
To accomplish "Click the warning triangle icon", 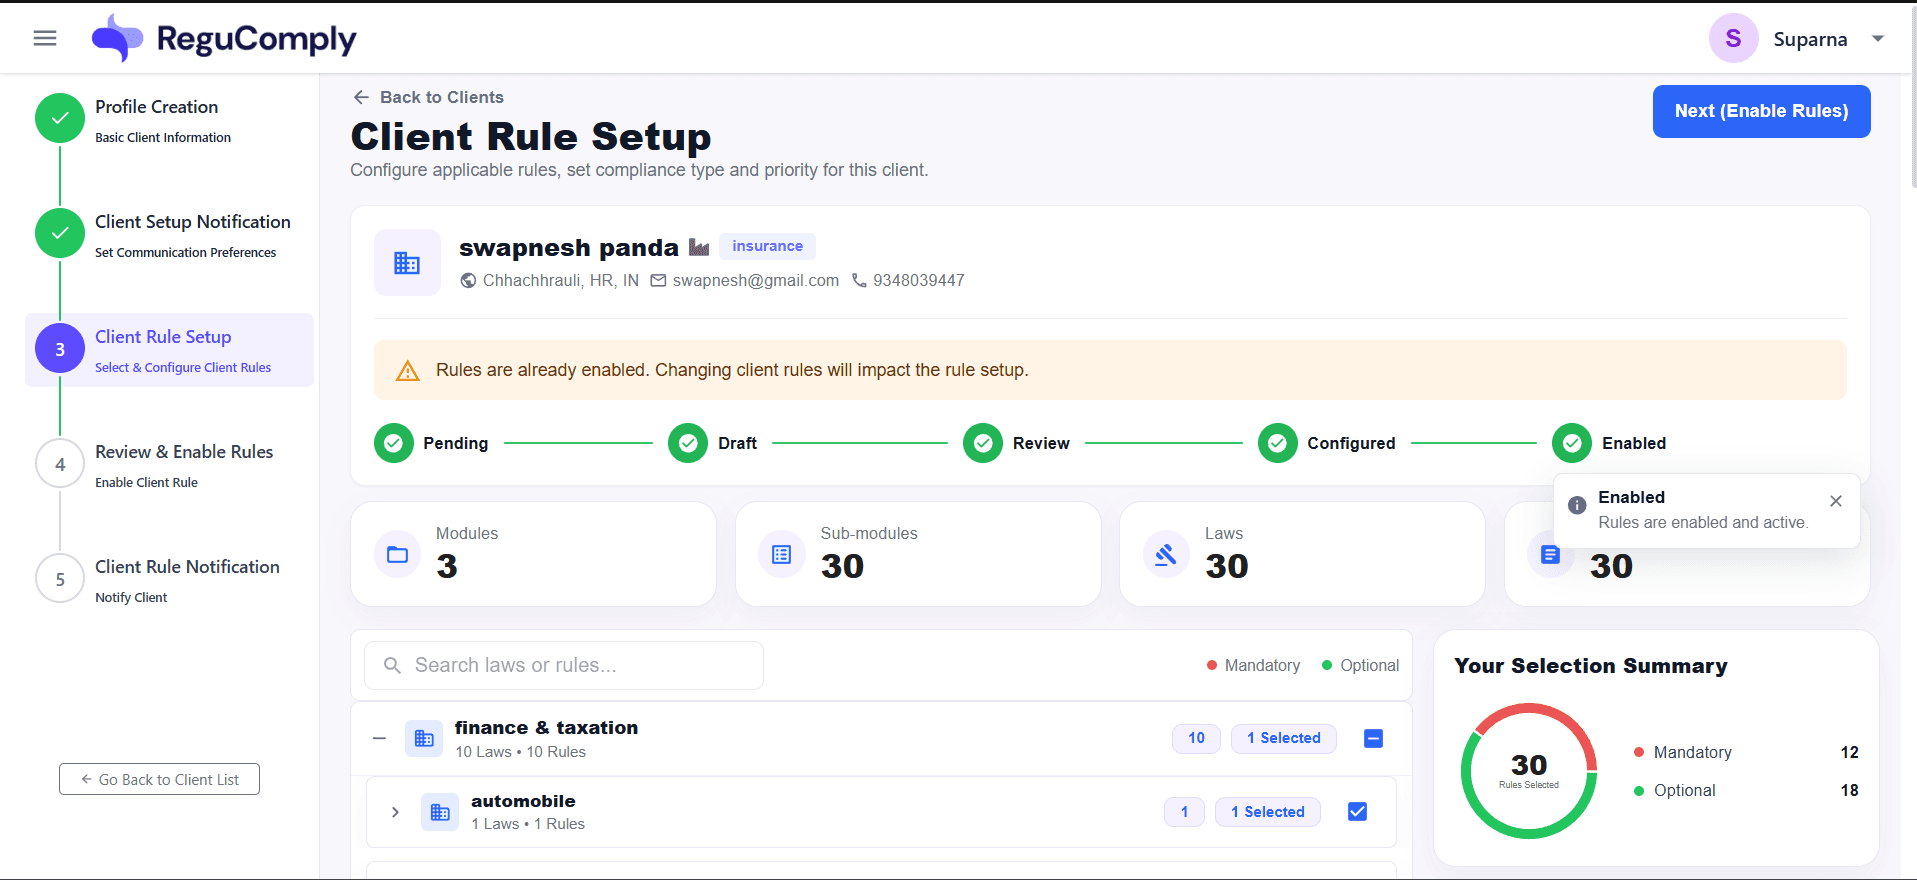I will tap(408, 371).
